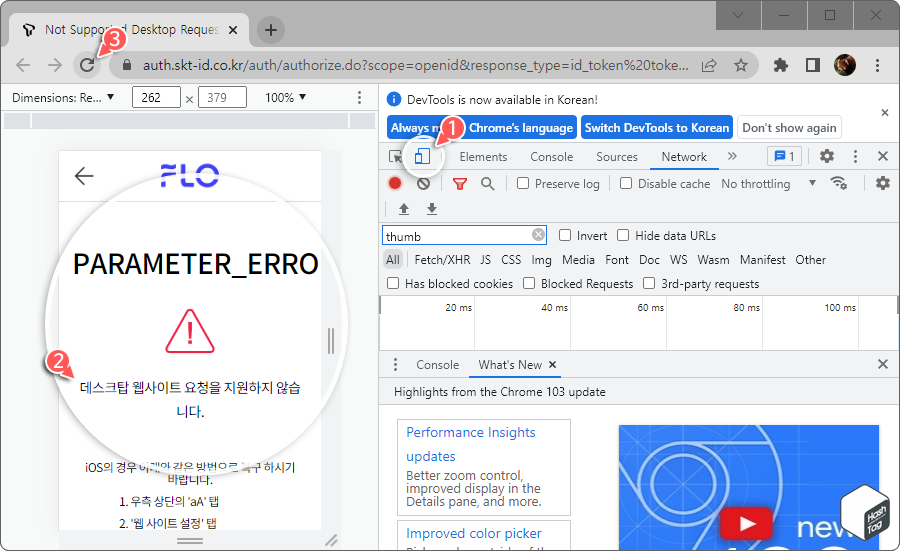Clear the network log
The width and height of the screenshot is (900, 551).
point(424,184)
